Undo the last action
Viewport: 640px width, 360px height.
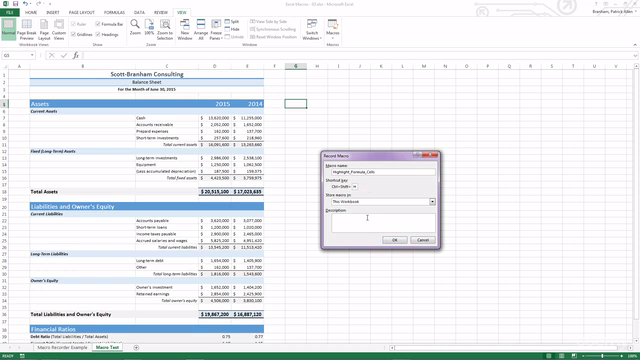coord(25,4)
